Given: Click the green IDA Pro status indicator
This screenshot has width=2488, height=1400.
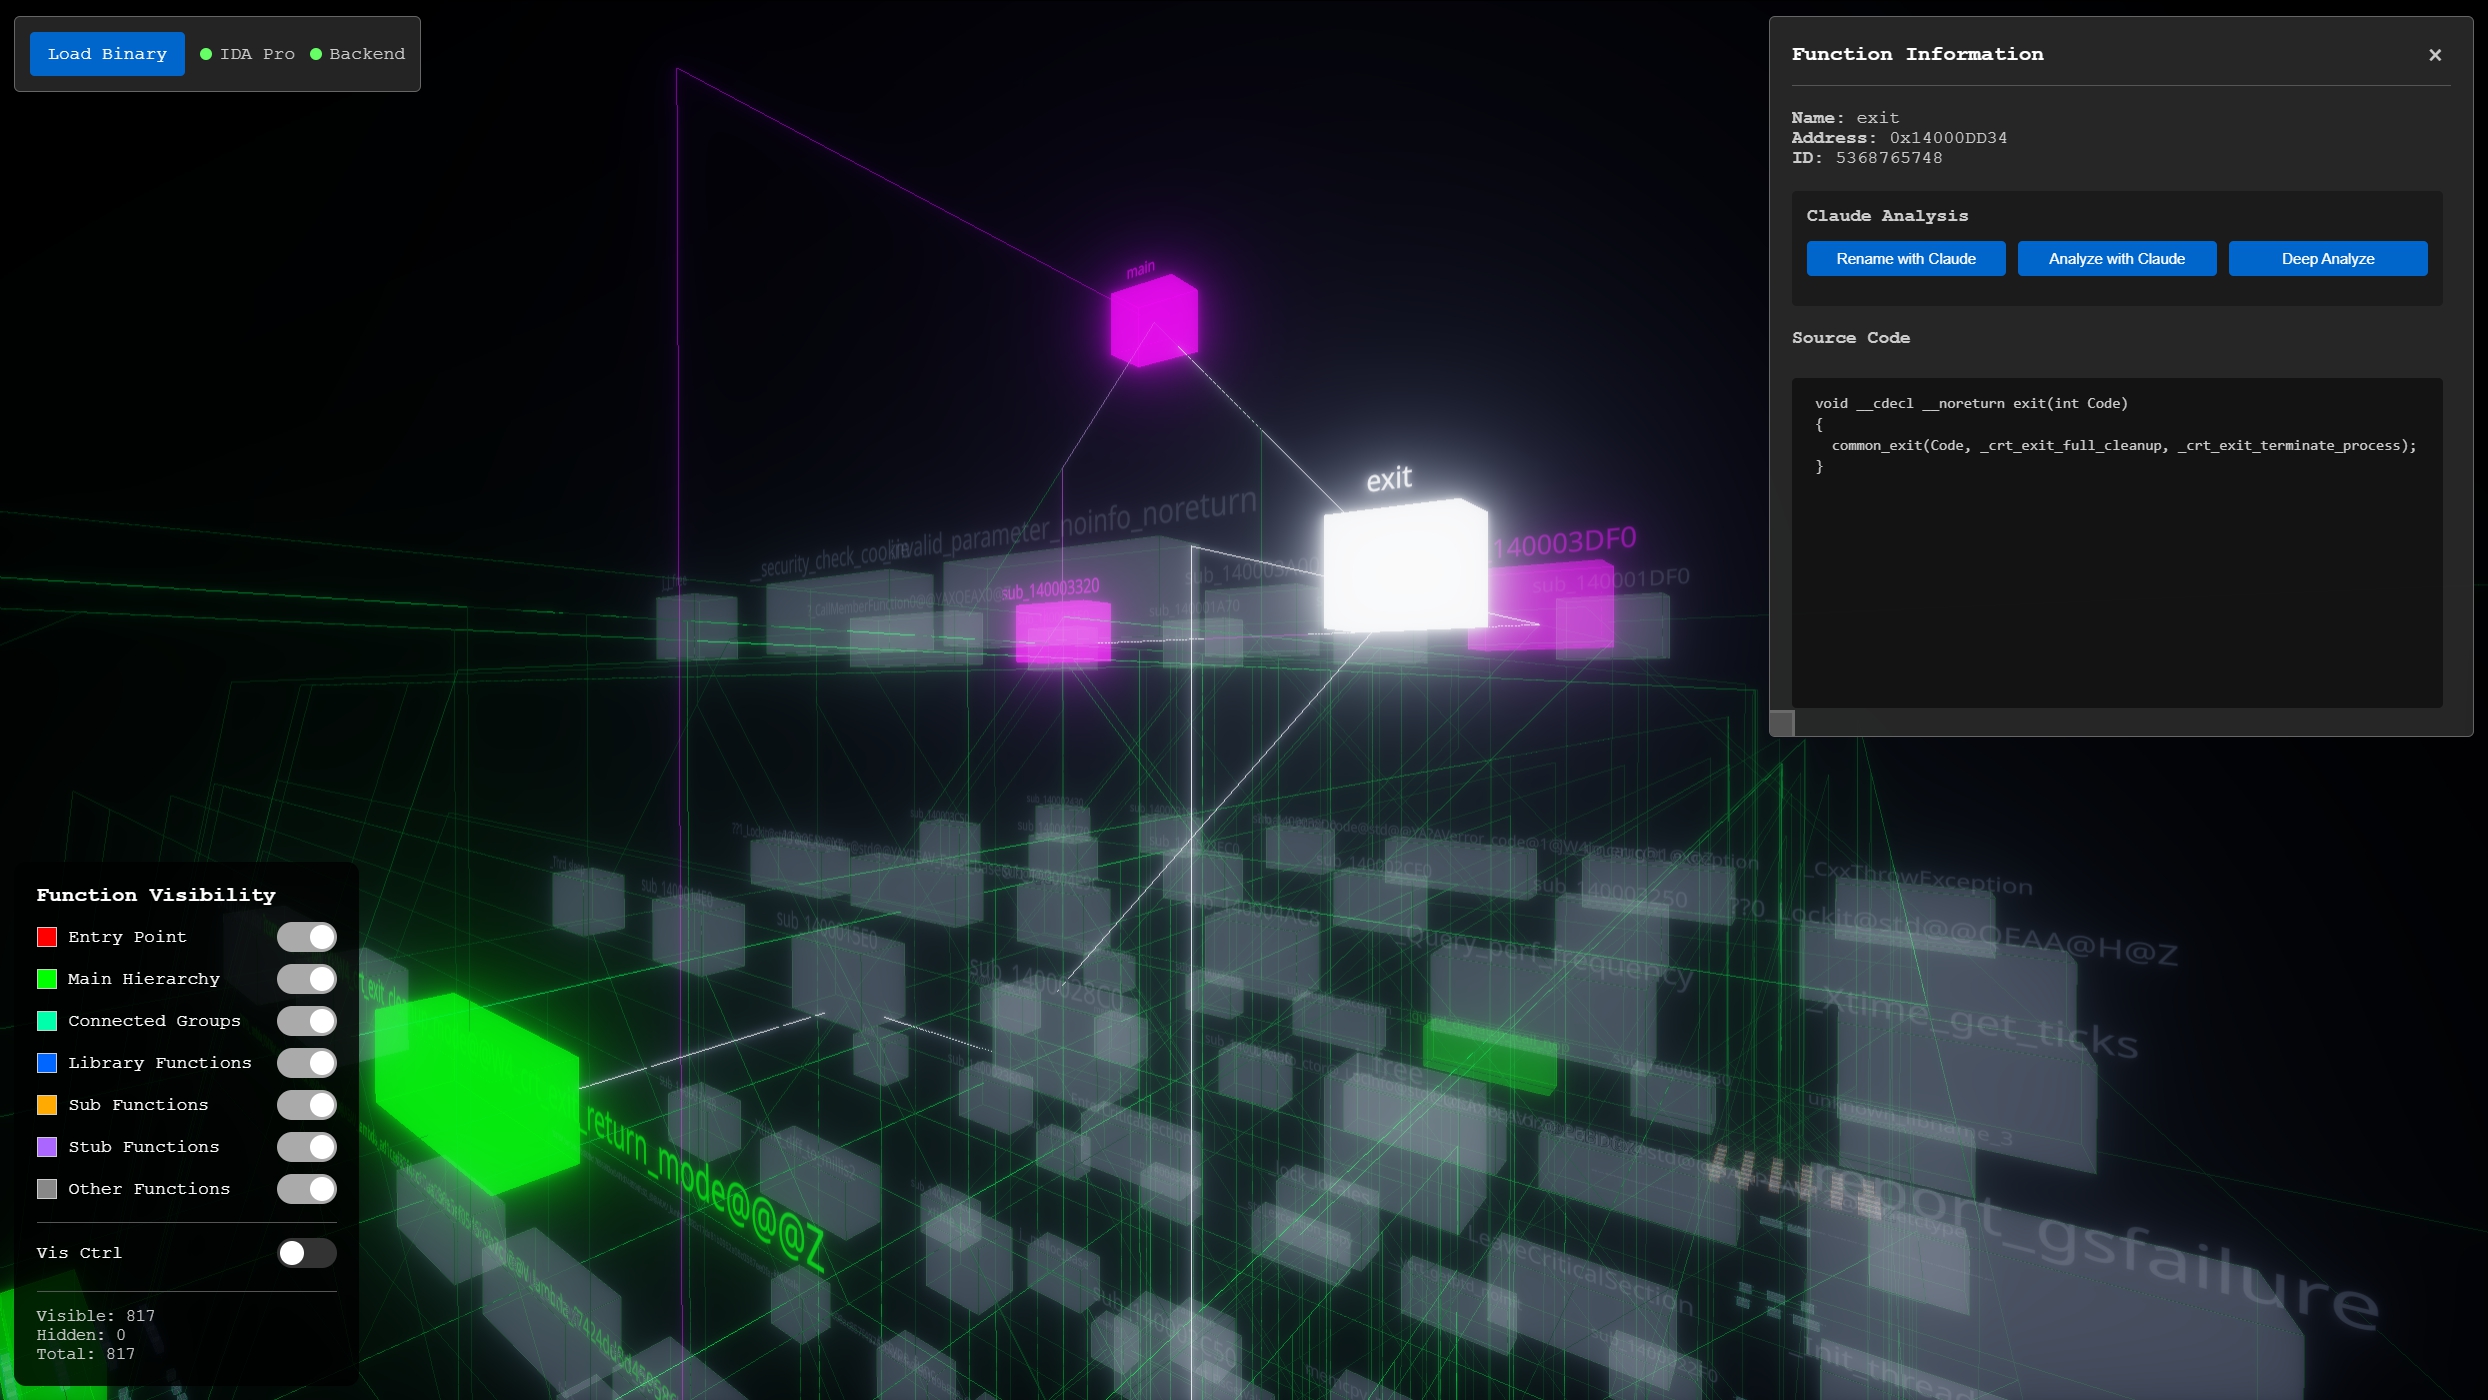Looking at the screenshot, I should point(206,54).
